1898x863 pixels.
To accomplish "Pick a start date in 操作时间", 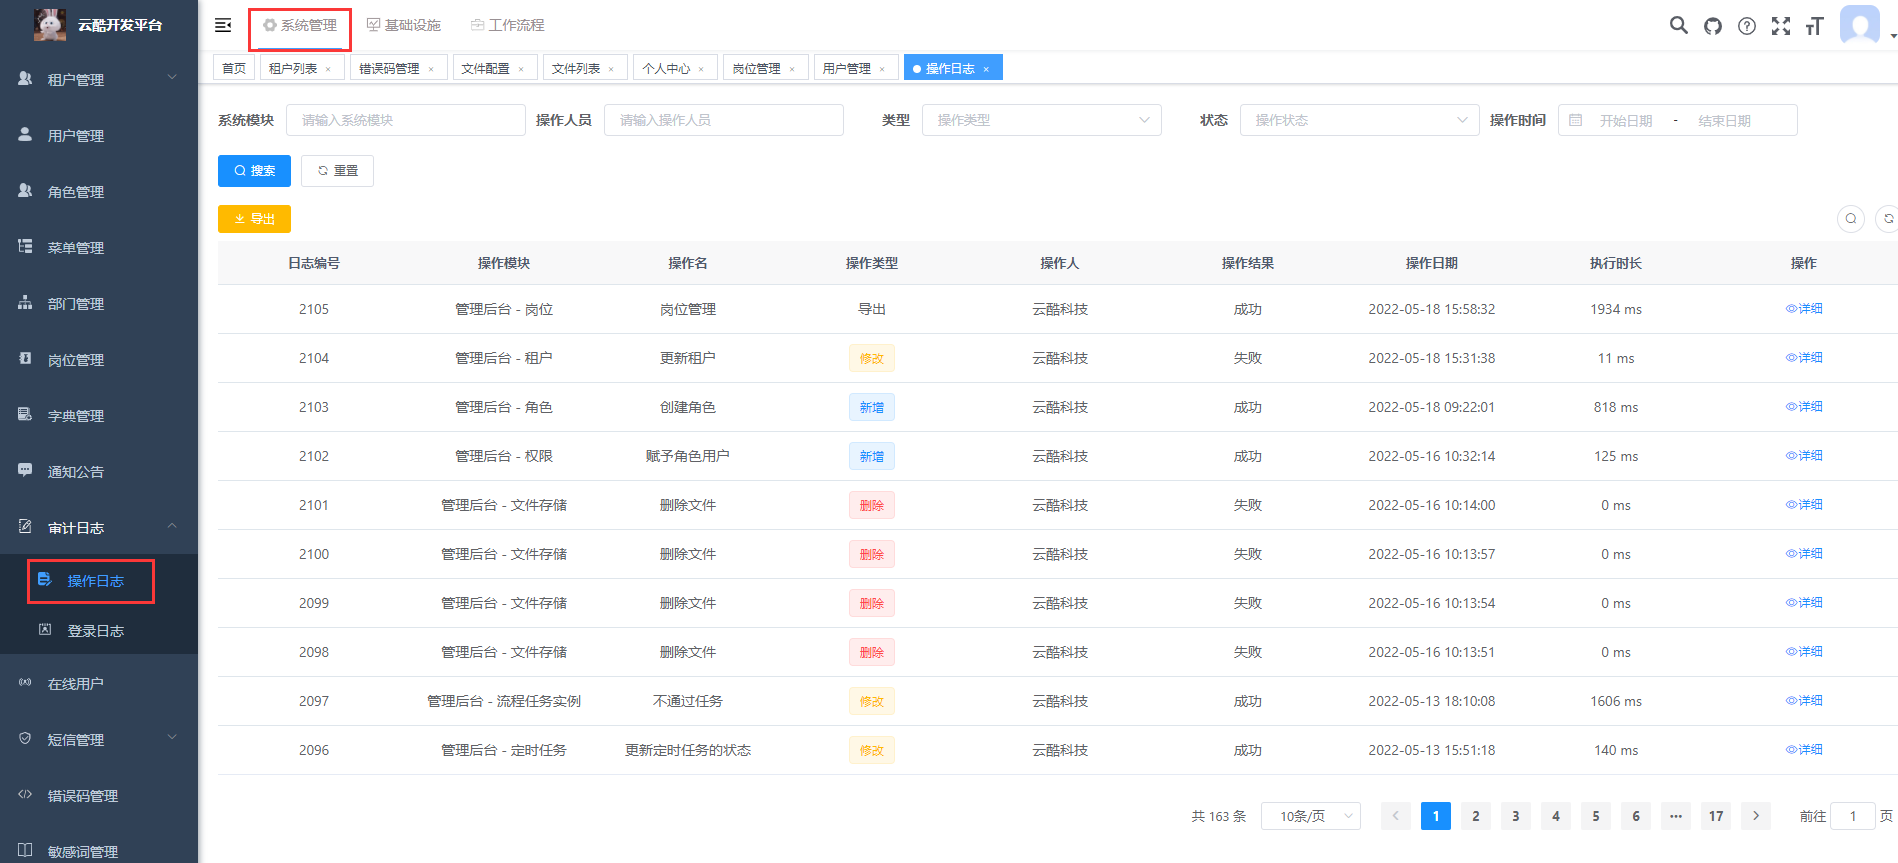I will pos(1626,121).
